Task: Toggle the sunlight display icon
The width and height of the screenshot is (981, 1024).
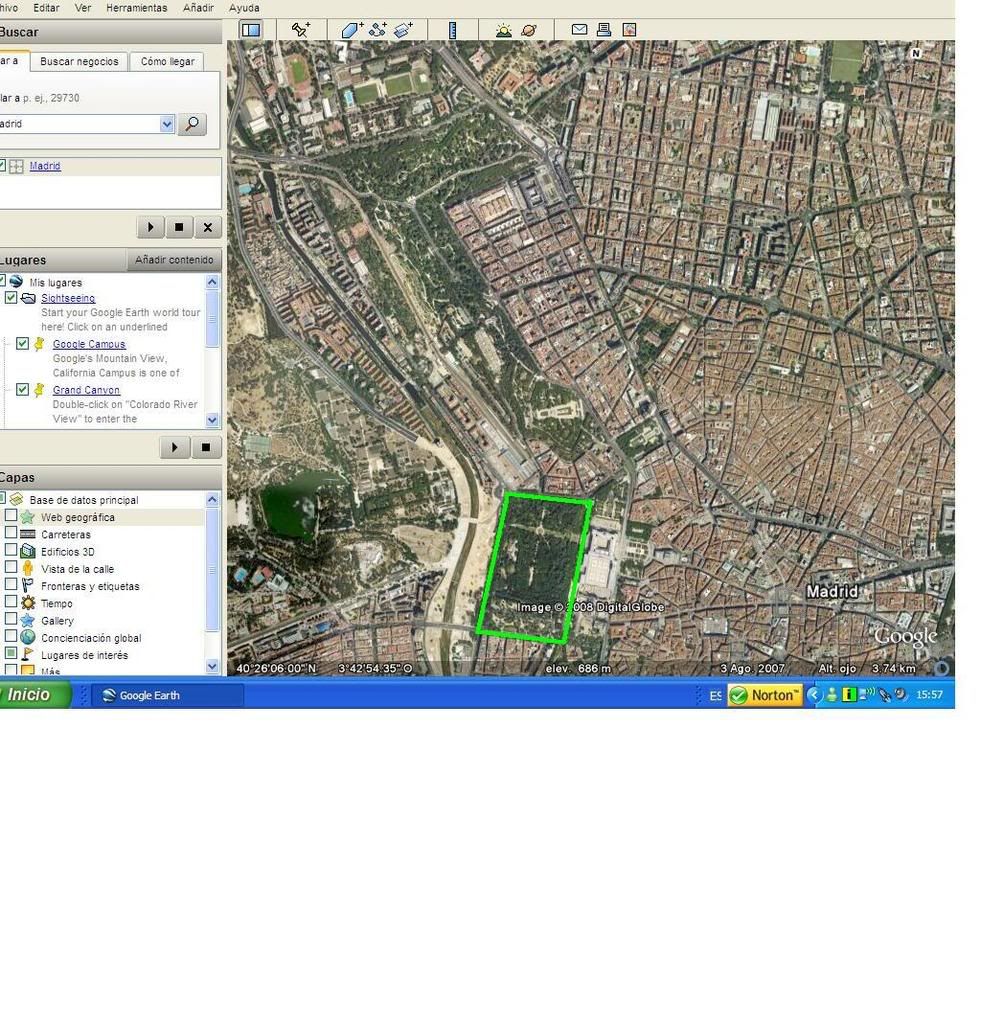Action: point(503,30)
